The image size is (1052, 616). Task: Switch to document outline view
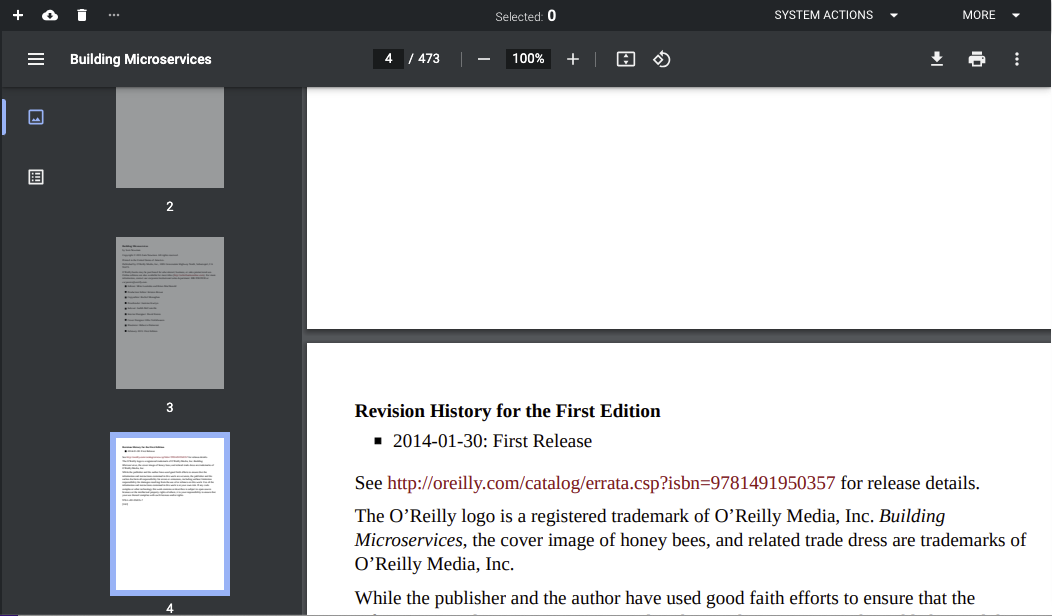coord(36,177)
